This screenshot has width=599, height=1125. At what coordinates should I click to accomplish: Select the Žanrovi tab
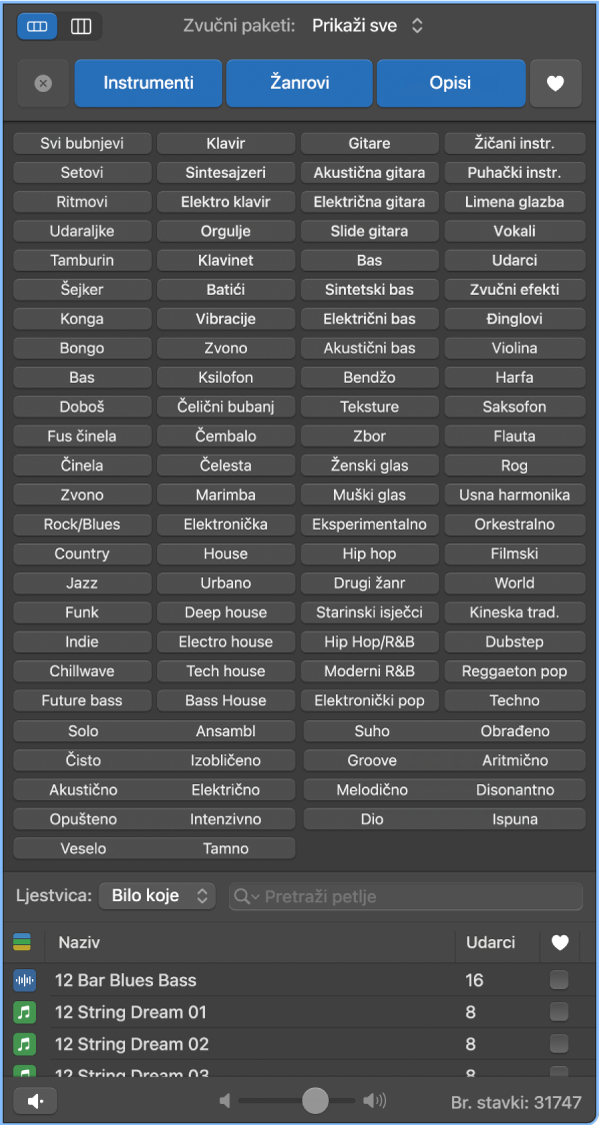point(299,83)
